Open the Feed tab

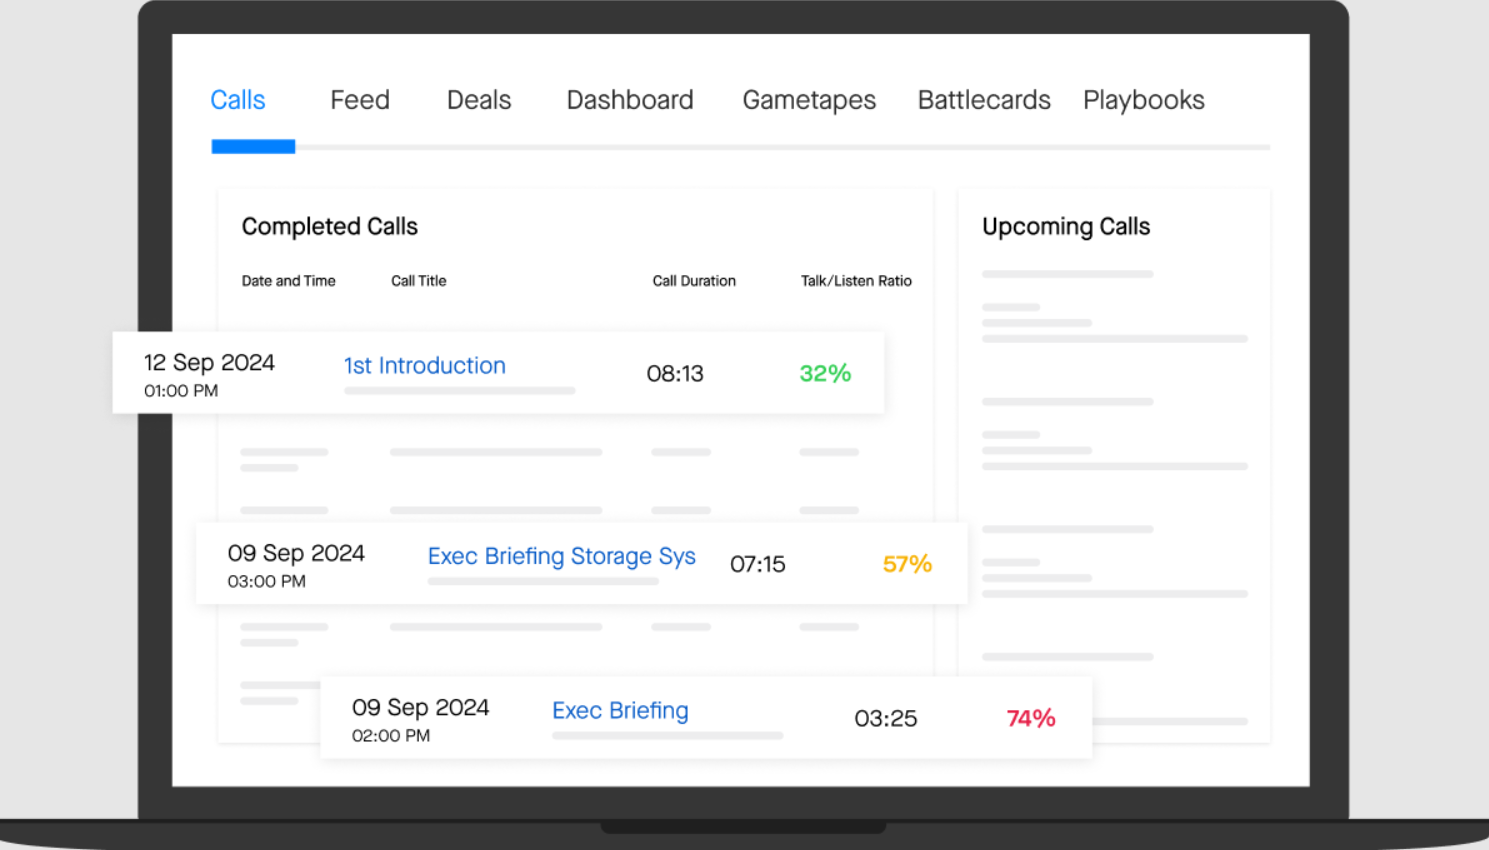tap(360, 100)
